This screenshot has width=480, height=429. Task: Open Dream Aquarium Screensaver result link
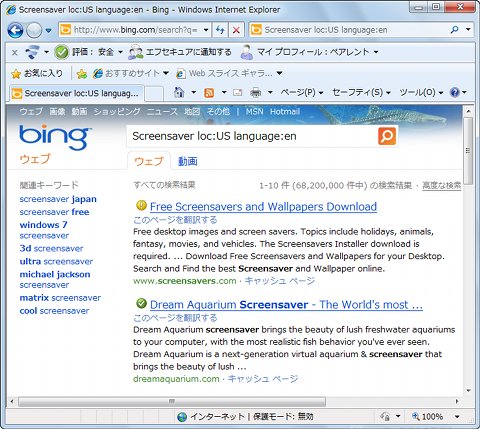[x=286, y=305]
